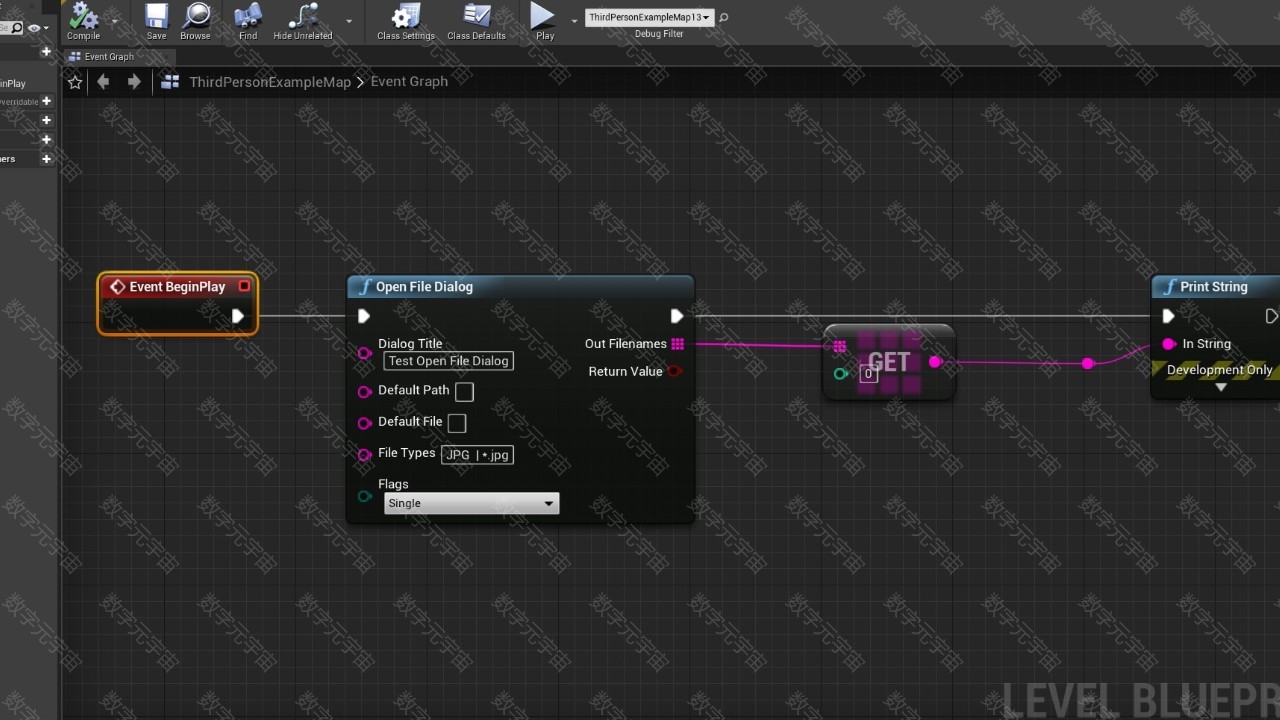This screenshot has width=1280, height=720.
Task: Toggle the eye view options icon
Action: [34, 28]
